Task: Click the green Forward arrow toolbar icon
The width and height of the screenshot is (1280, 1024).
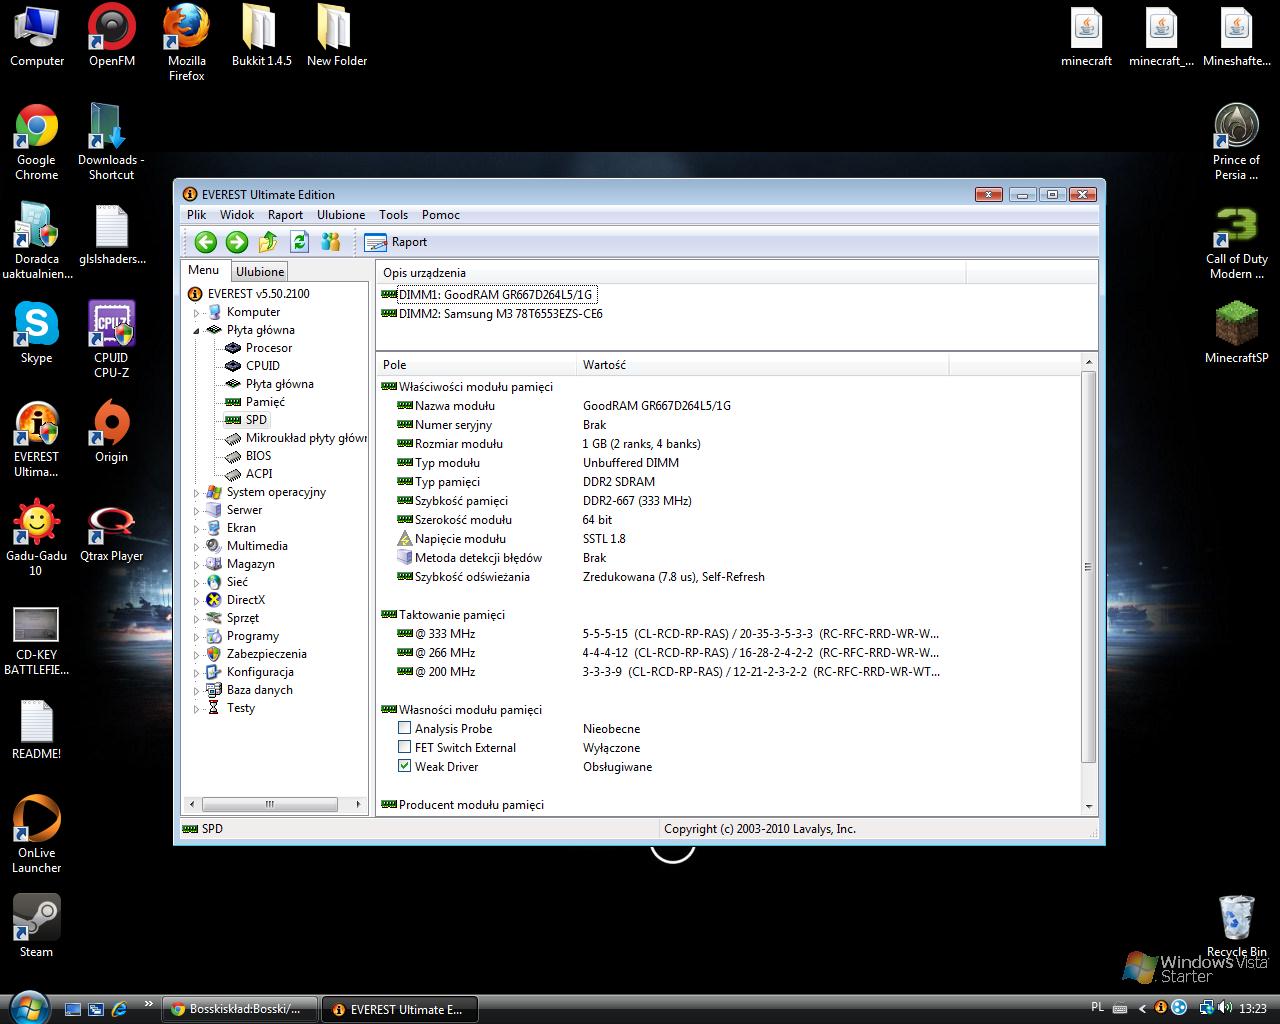Action: [237, 241]
